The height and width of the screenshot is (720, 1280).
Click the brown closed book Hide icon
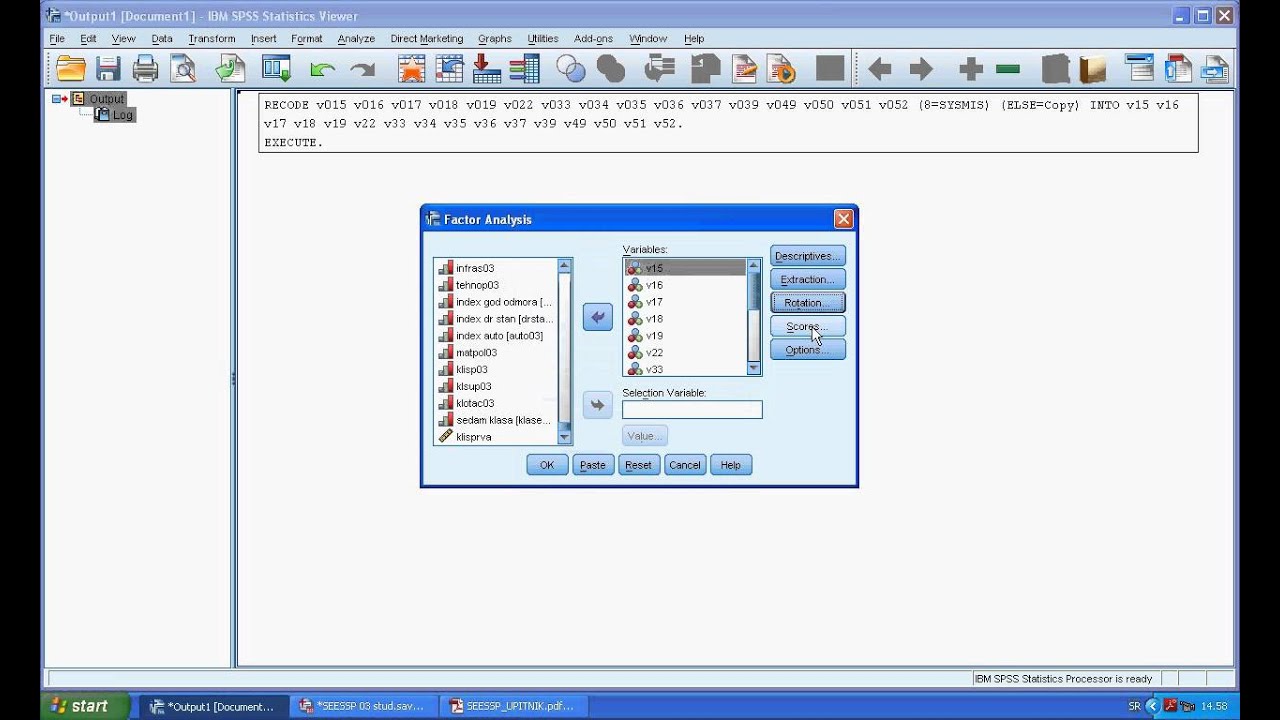1093,69
